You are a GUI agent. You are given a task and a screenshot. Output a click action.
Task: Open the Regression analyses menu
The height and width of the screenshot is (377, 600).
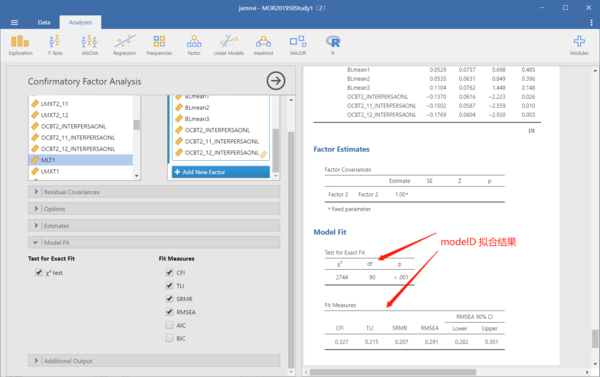124,45
